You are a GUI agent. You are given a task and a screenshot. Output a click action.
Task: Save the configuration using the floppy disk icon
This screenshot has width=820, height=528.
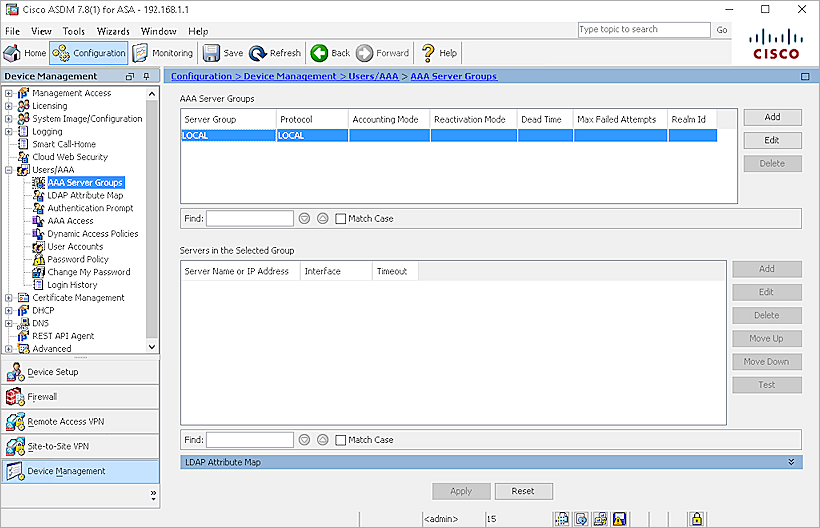212,53
